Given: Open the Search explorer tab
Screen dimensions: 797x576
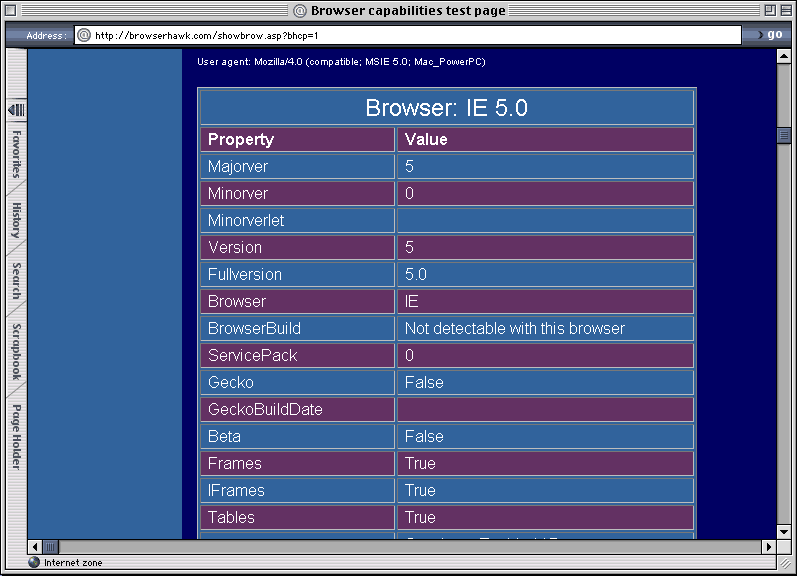Looking at the screenshot, I should click(17, 281).
